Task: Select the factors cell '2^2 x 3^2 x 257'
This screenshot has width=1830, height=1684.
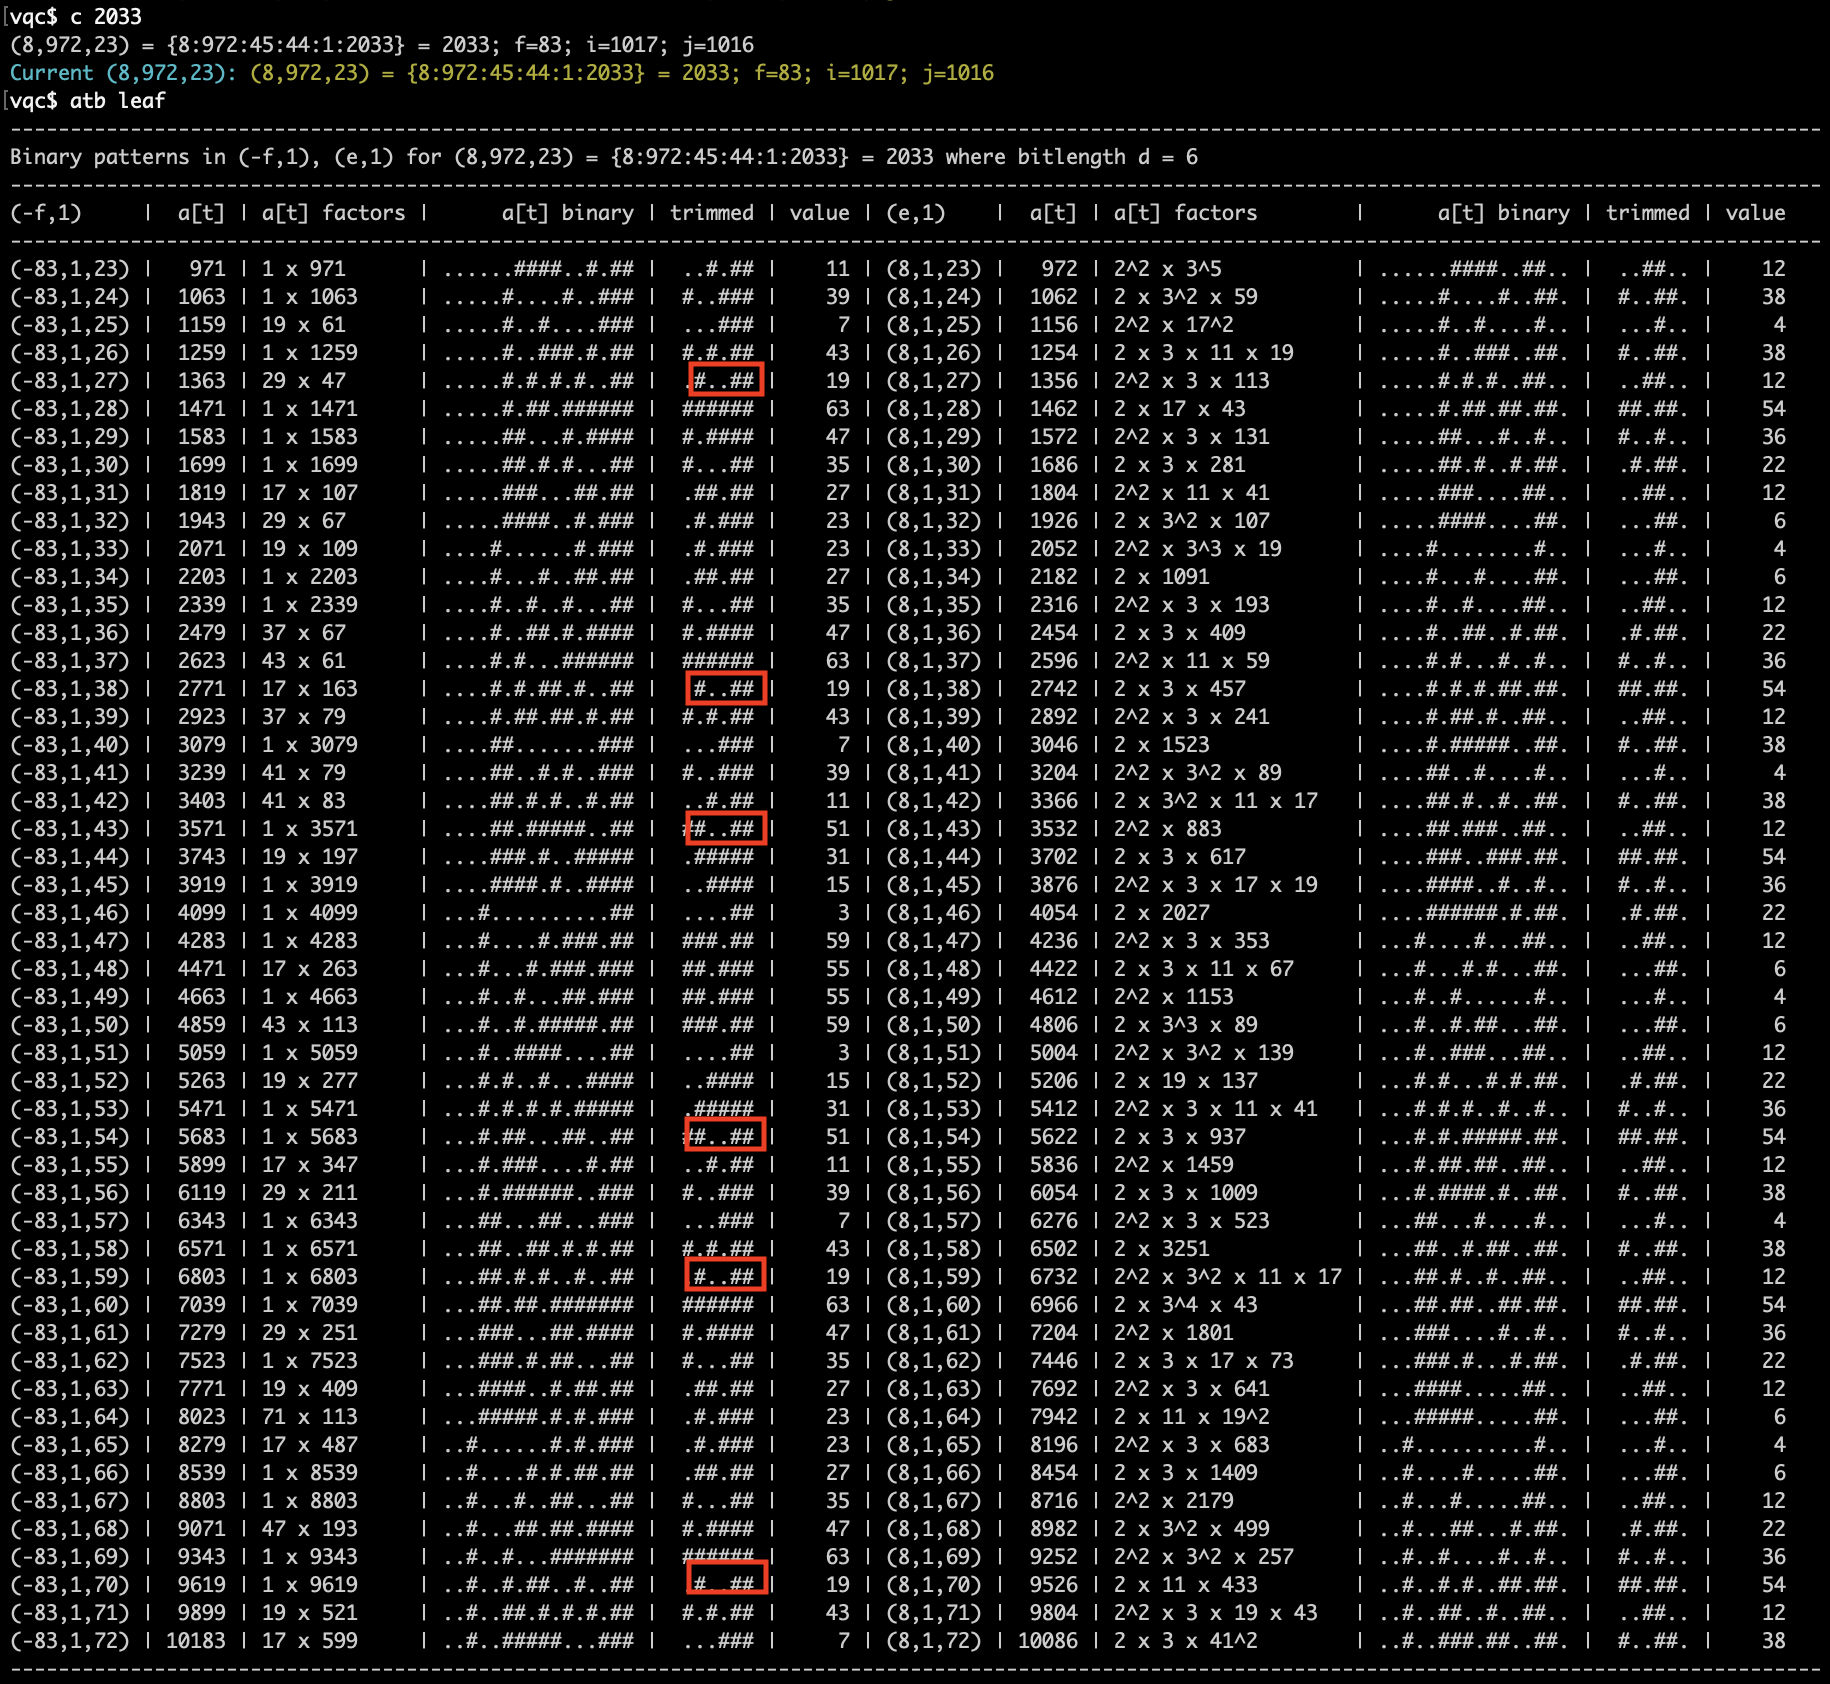Action: point(1204,1557)
